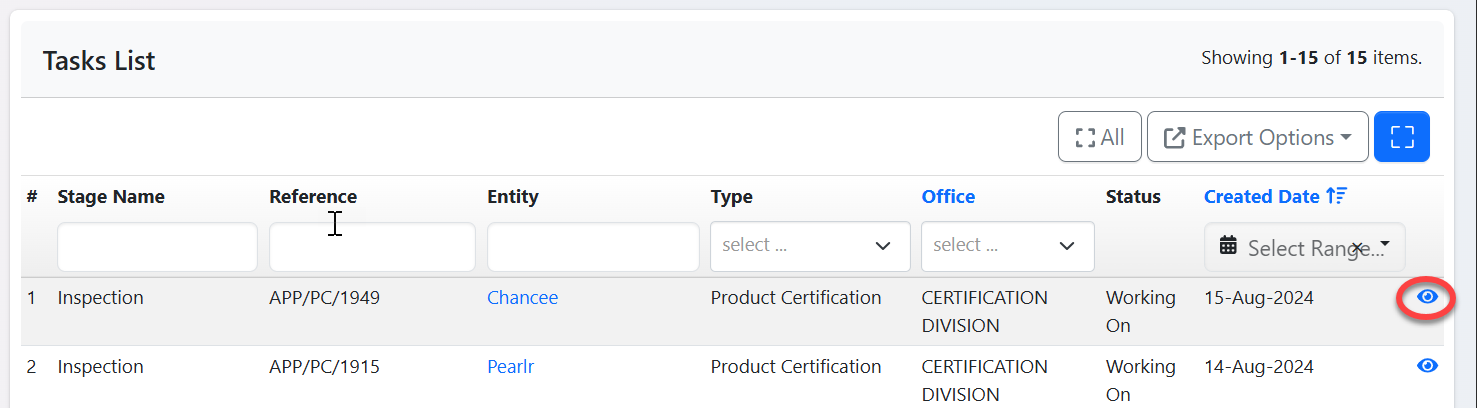The width and height of the screenshot is (1477, 408).
Task: Open the Chancee entity link
Action: point(522,298)
